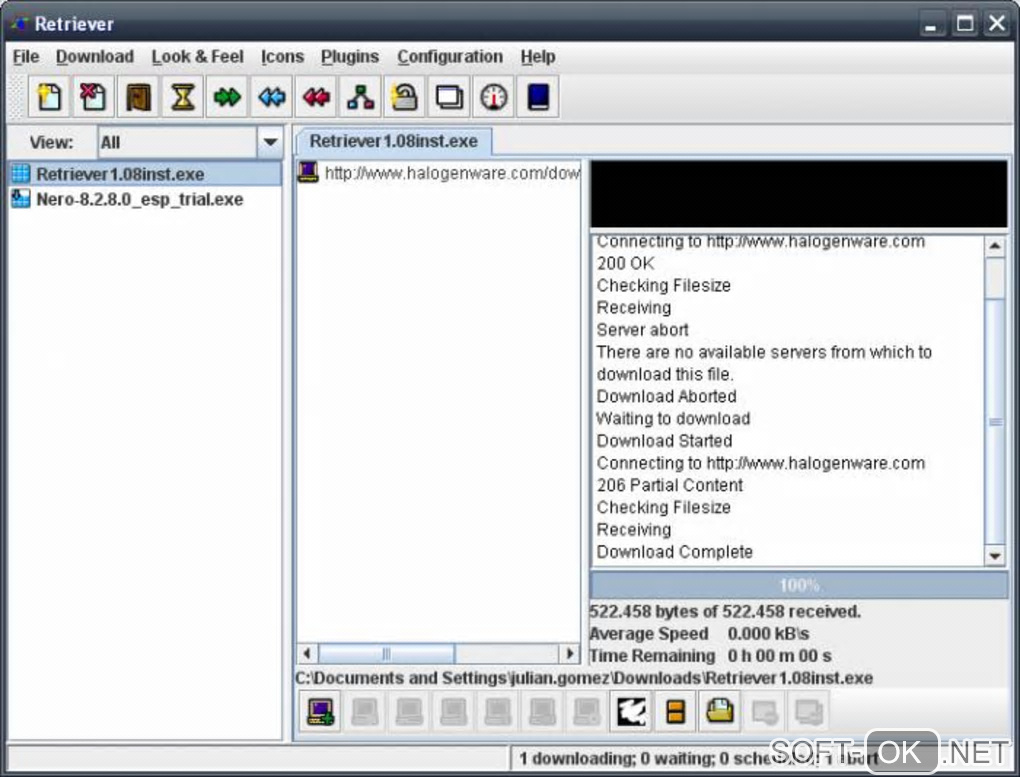Select the halogenware.com URL entry
This screenshot has width=1020, height=777.
click(438, 173)
